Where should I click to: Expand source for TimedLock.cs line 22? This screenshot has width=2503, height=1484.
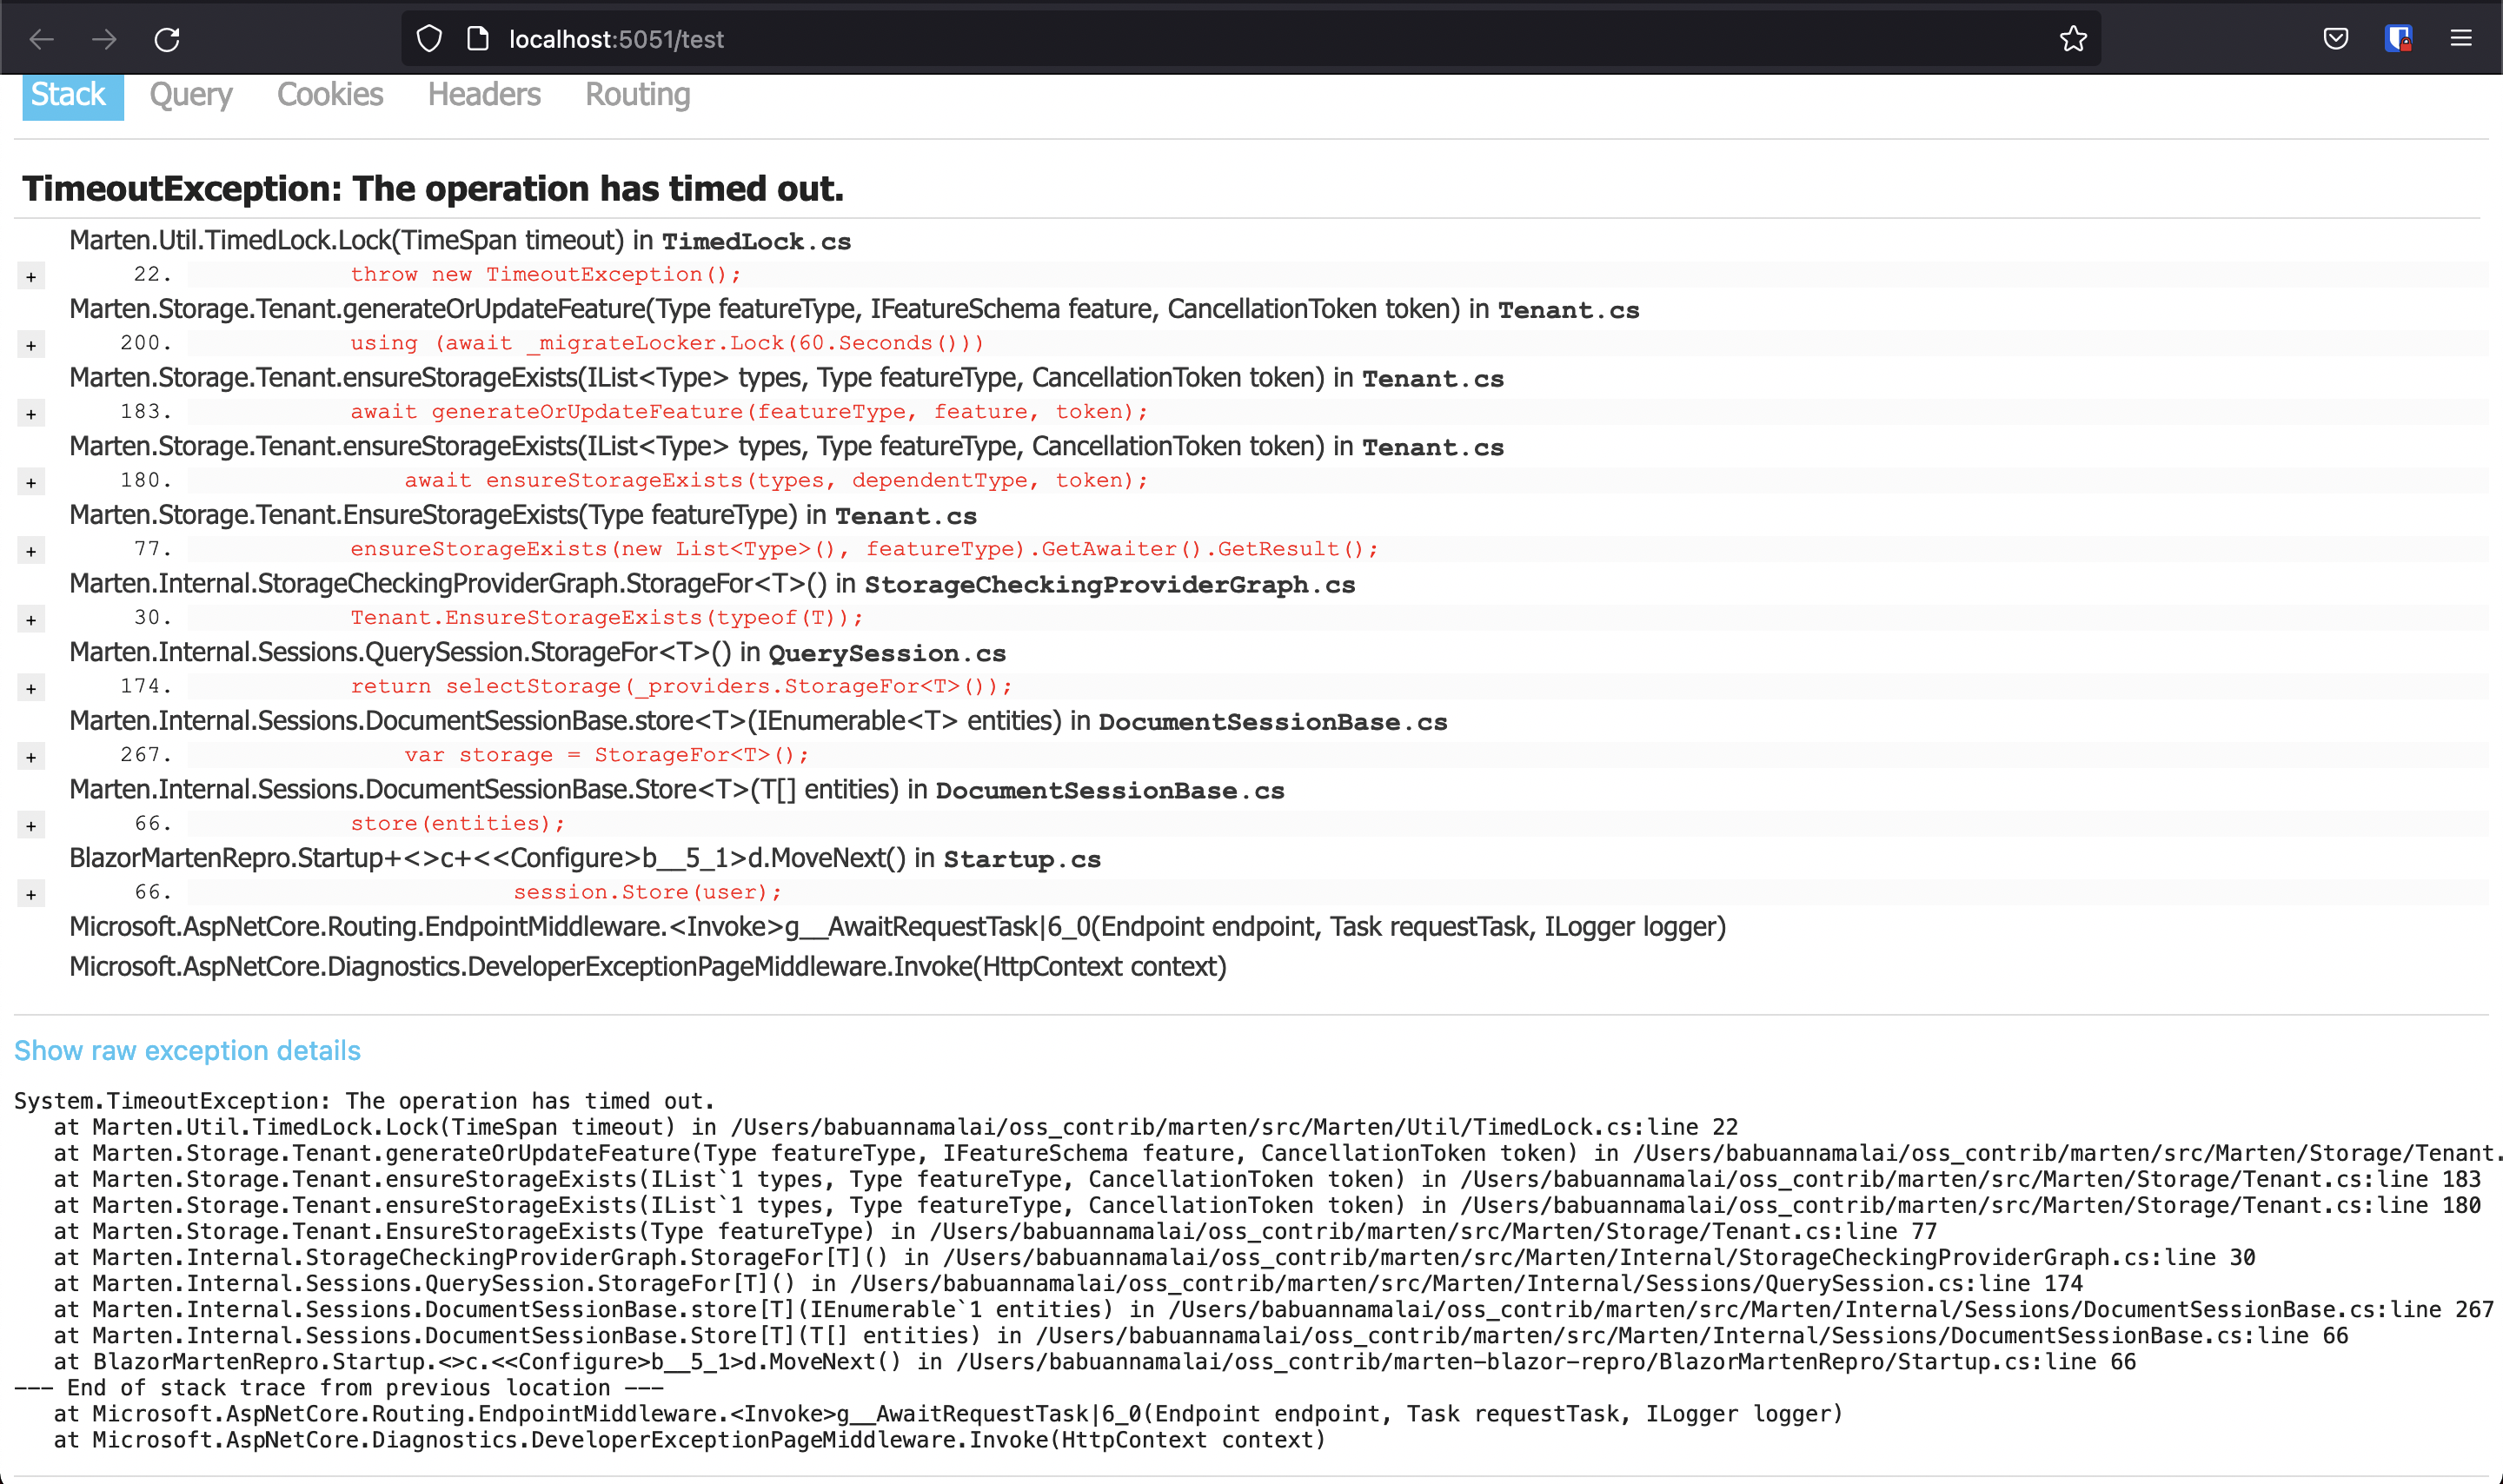[31, 277]
